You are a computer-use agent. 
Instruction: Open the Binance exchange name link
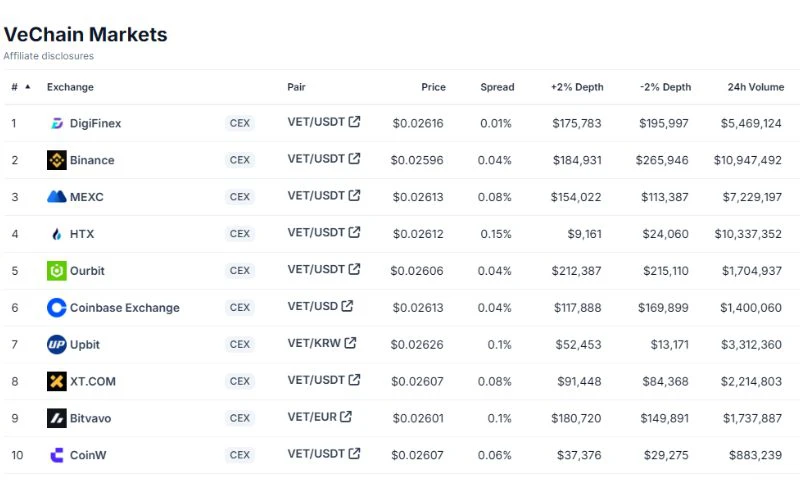[92, 160]
